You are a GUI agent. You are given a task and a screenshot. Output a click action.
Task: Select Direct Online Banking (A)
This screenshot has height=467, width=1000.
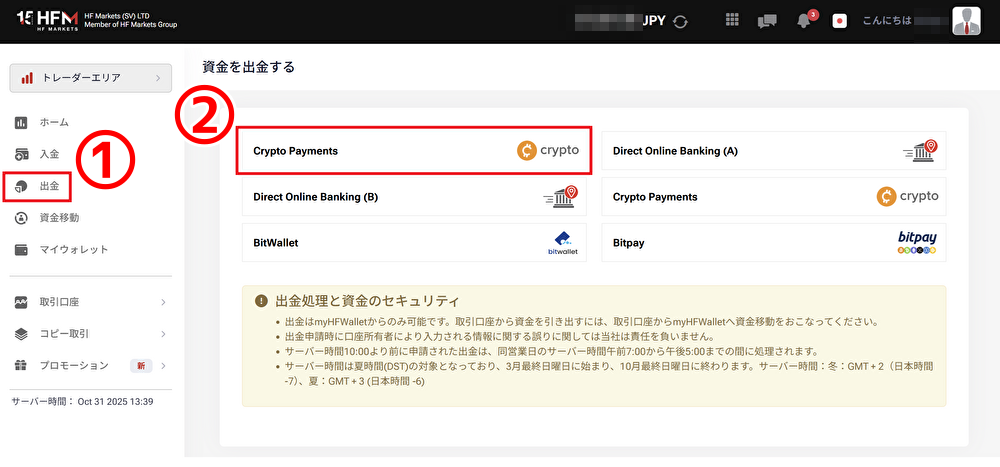tap(773, 151)
